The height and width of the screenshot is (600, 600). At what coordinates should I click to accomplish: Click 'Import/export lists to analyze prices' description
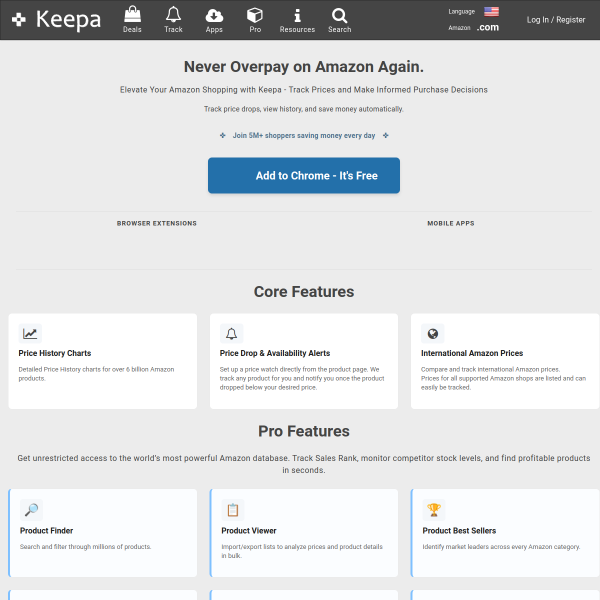pos(302,551)
